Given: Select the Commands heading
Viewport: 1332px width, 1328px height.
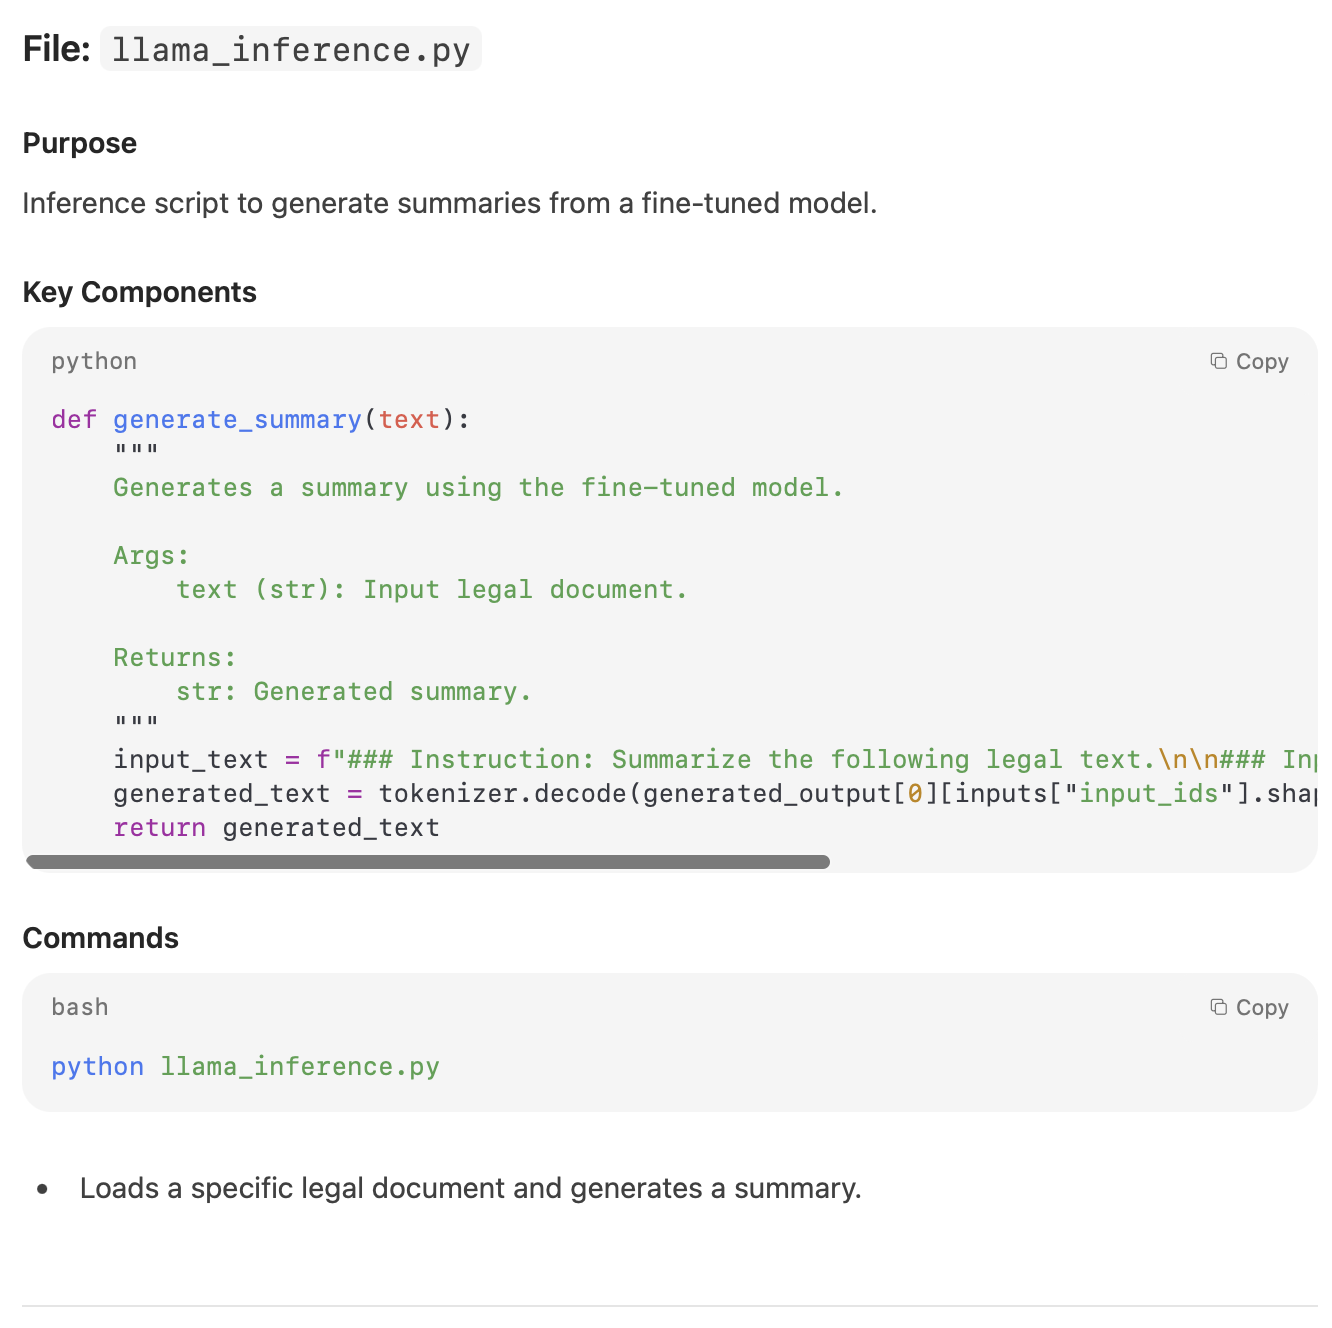Looking at the screenshot, I should pos(100,938).
